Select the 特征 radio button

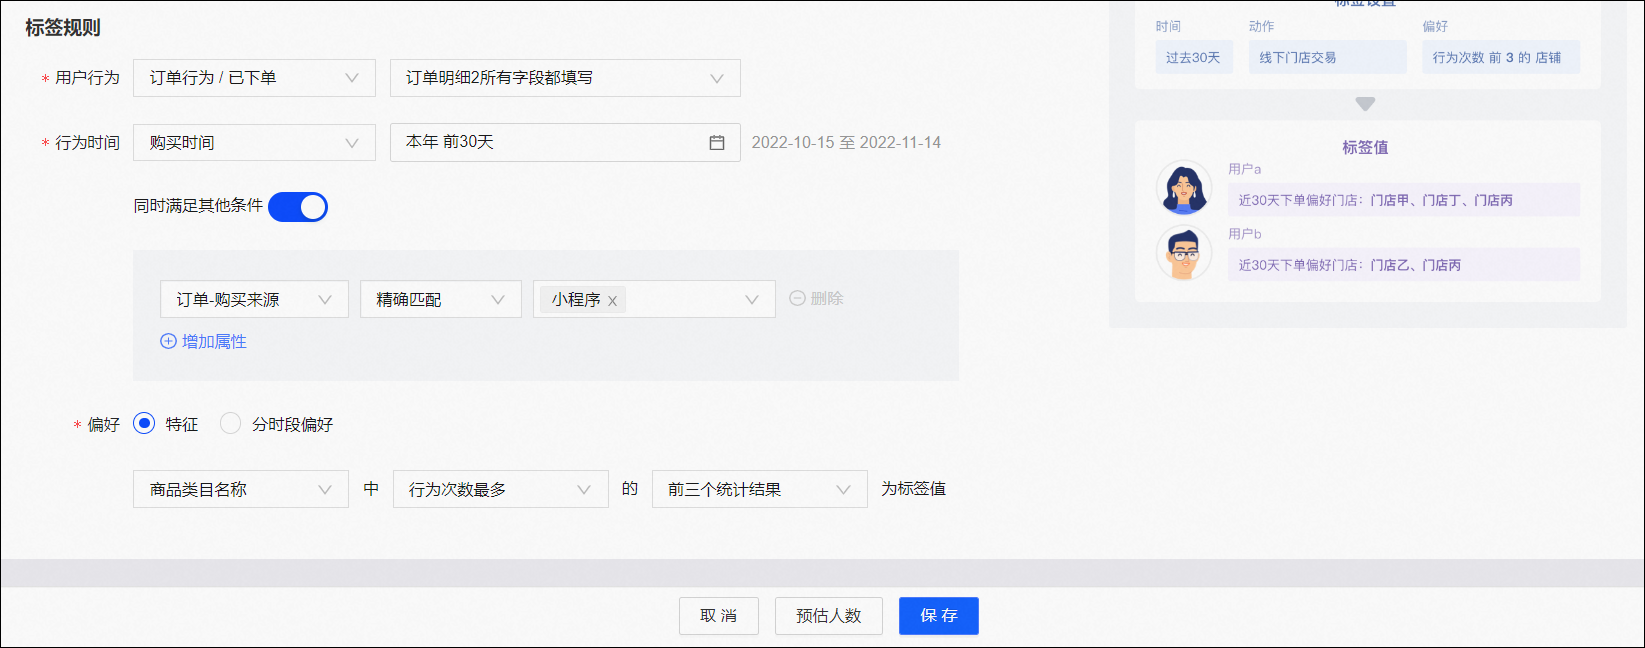click(x=144, y=424)
